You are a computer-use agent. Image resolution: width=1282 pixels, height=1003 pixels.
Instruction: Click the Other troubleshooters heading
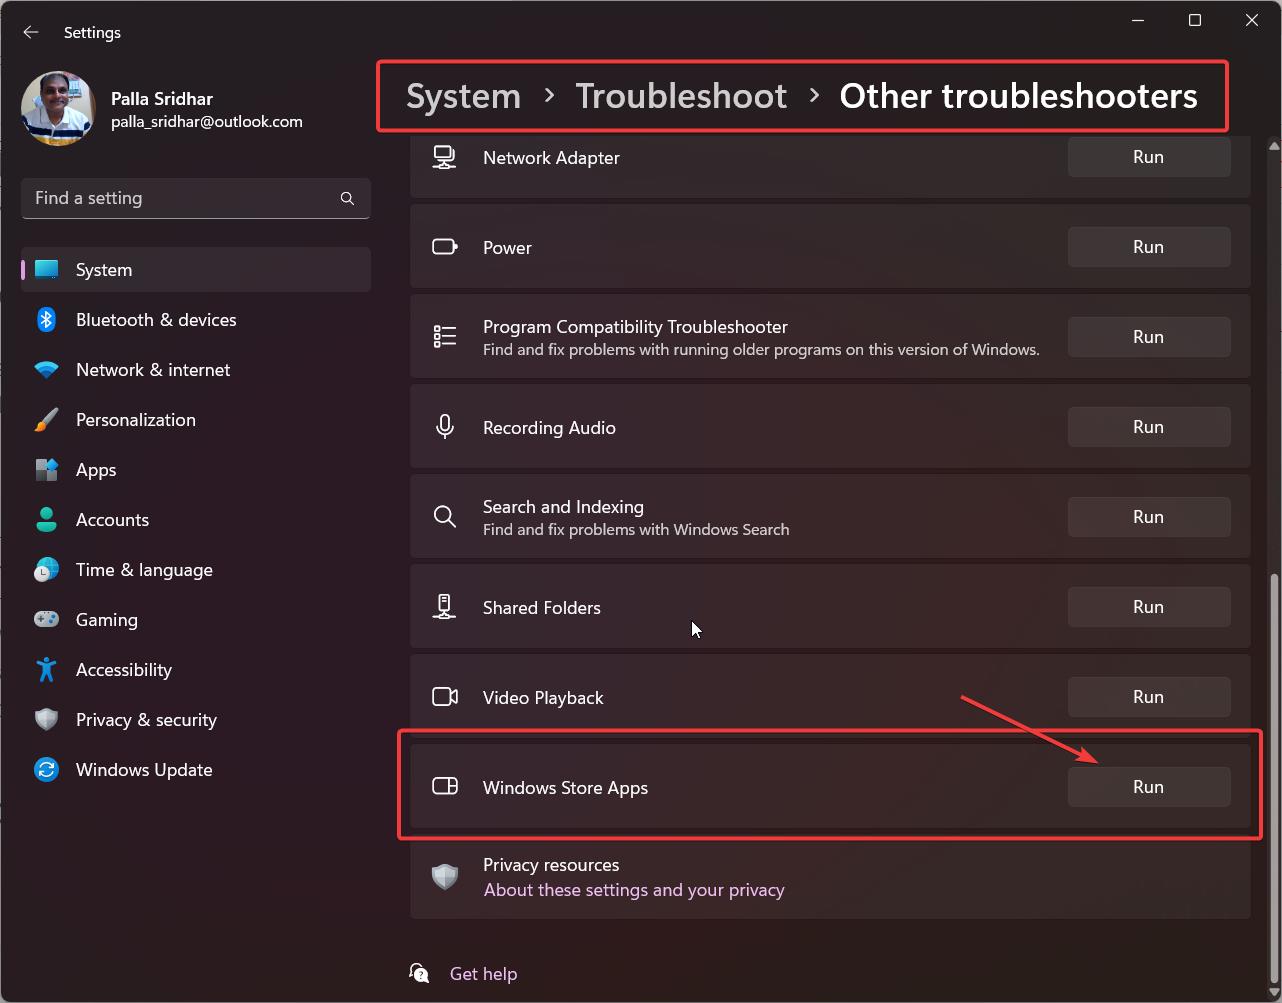1018,96
